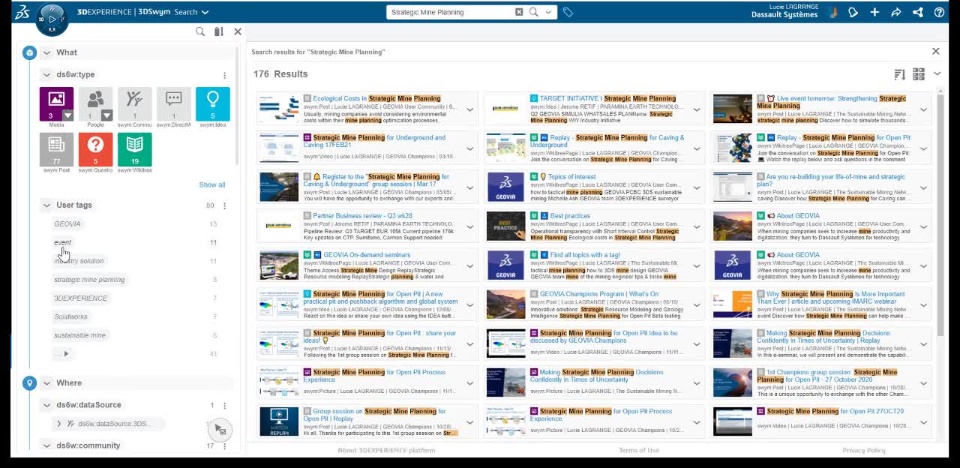The image size is (960, 468).
Task: Show more user tags arrow
Action: [66, 353]
